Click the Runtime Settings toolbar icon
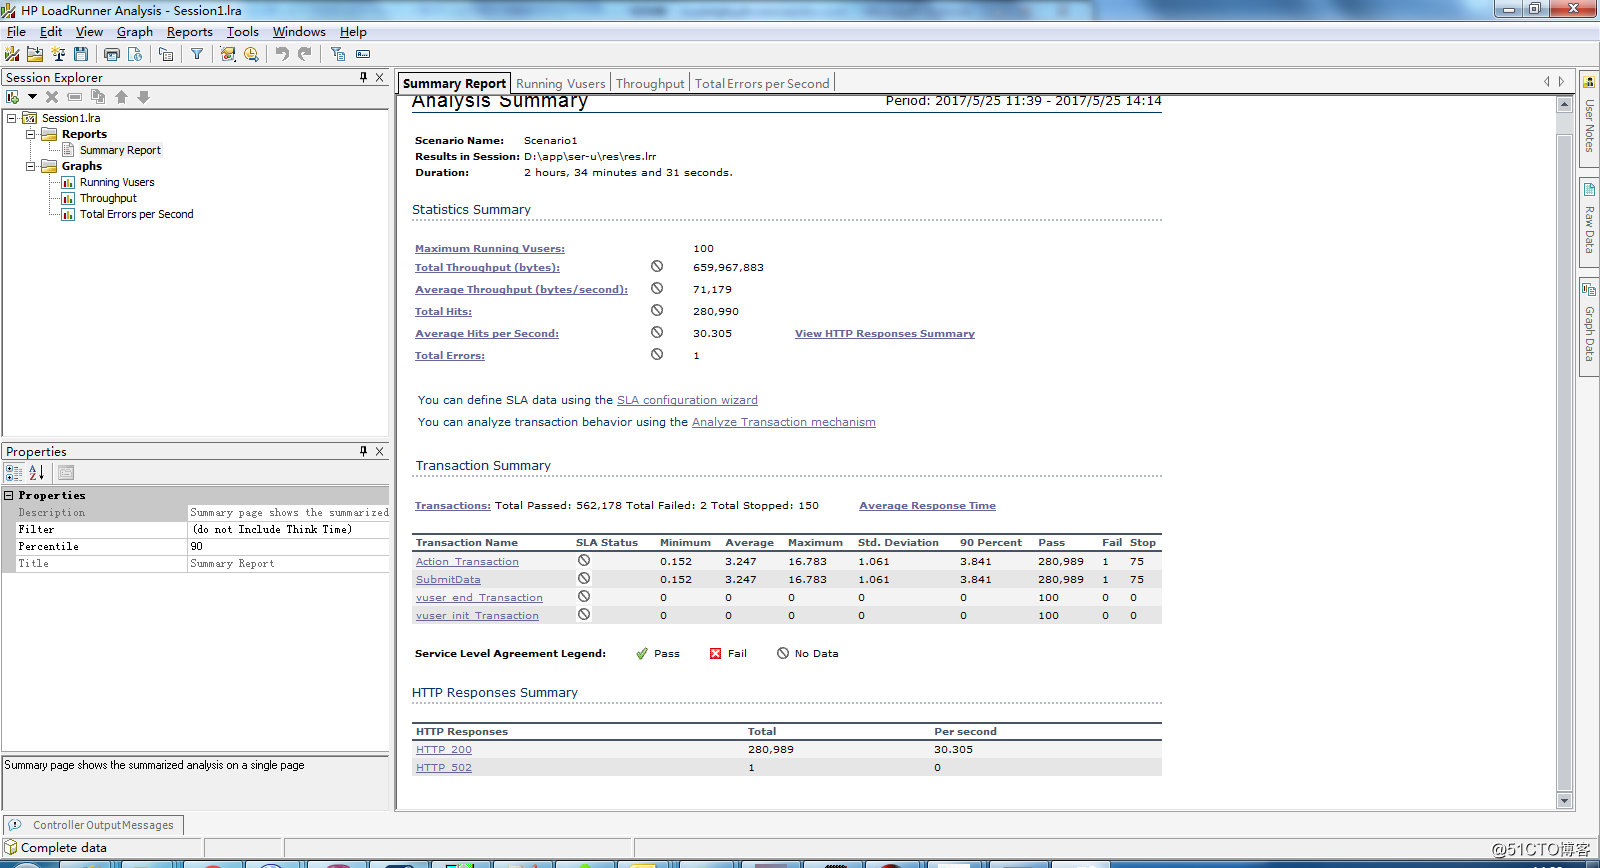Image resolution: width=1600 pixels, height=868 pixels. coord(166,54)
